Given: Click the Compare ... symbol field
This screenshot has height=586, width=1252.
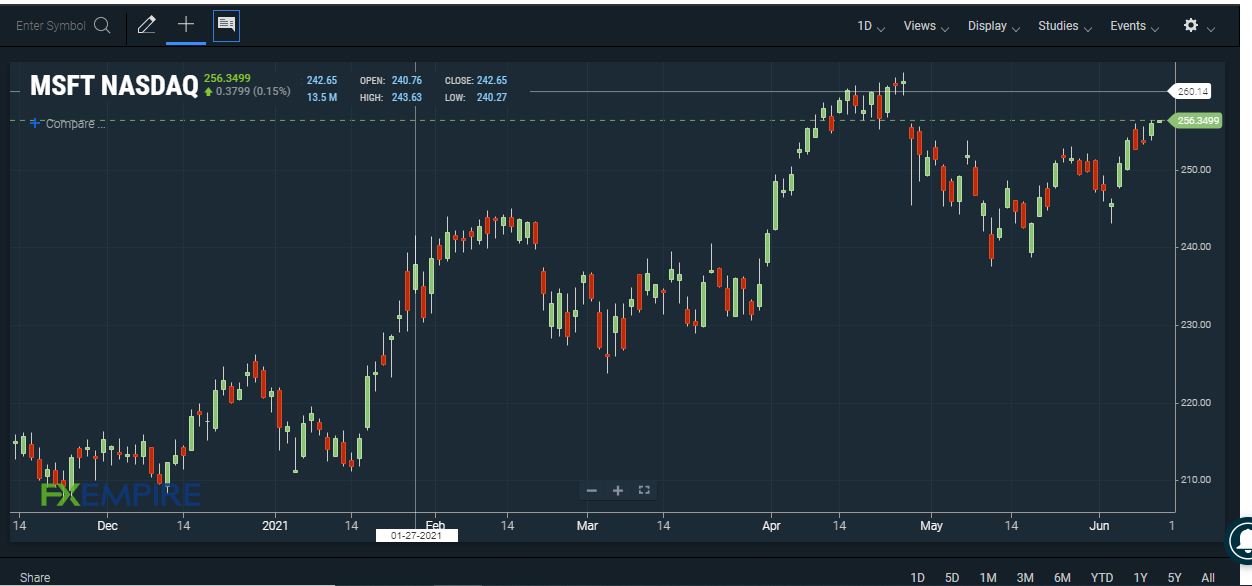Looking at the screenshot, I should pos(75,124).
